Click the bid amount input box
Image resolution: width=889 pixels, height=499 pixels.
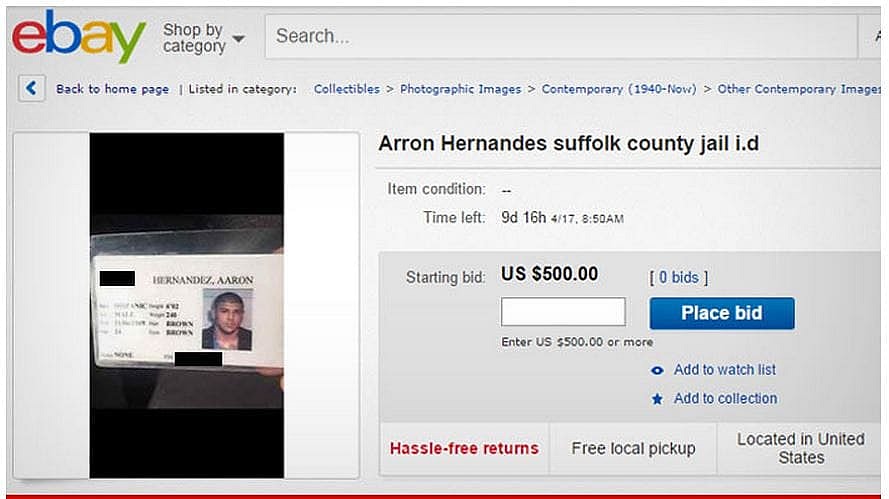(x=563, y=312)
